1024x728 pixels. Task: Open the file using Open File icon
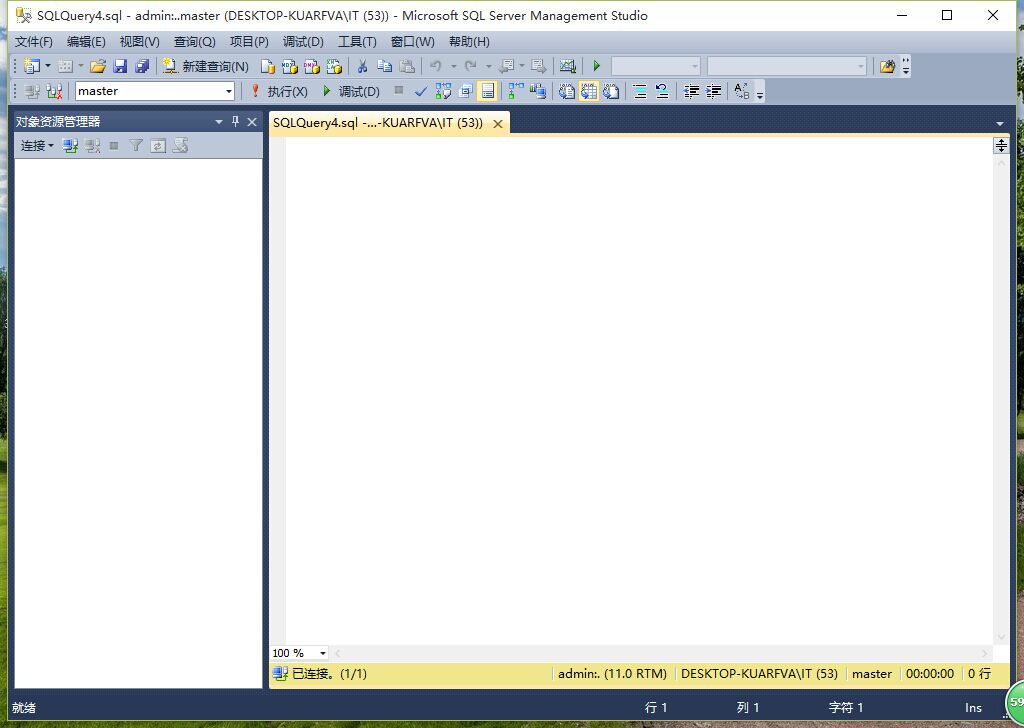pyautogui.click(x=98, y=66)
